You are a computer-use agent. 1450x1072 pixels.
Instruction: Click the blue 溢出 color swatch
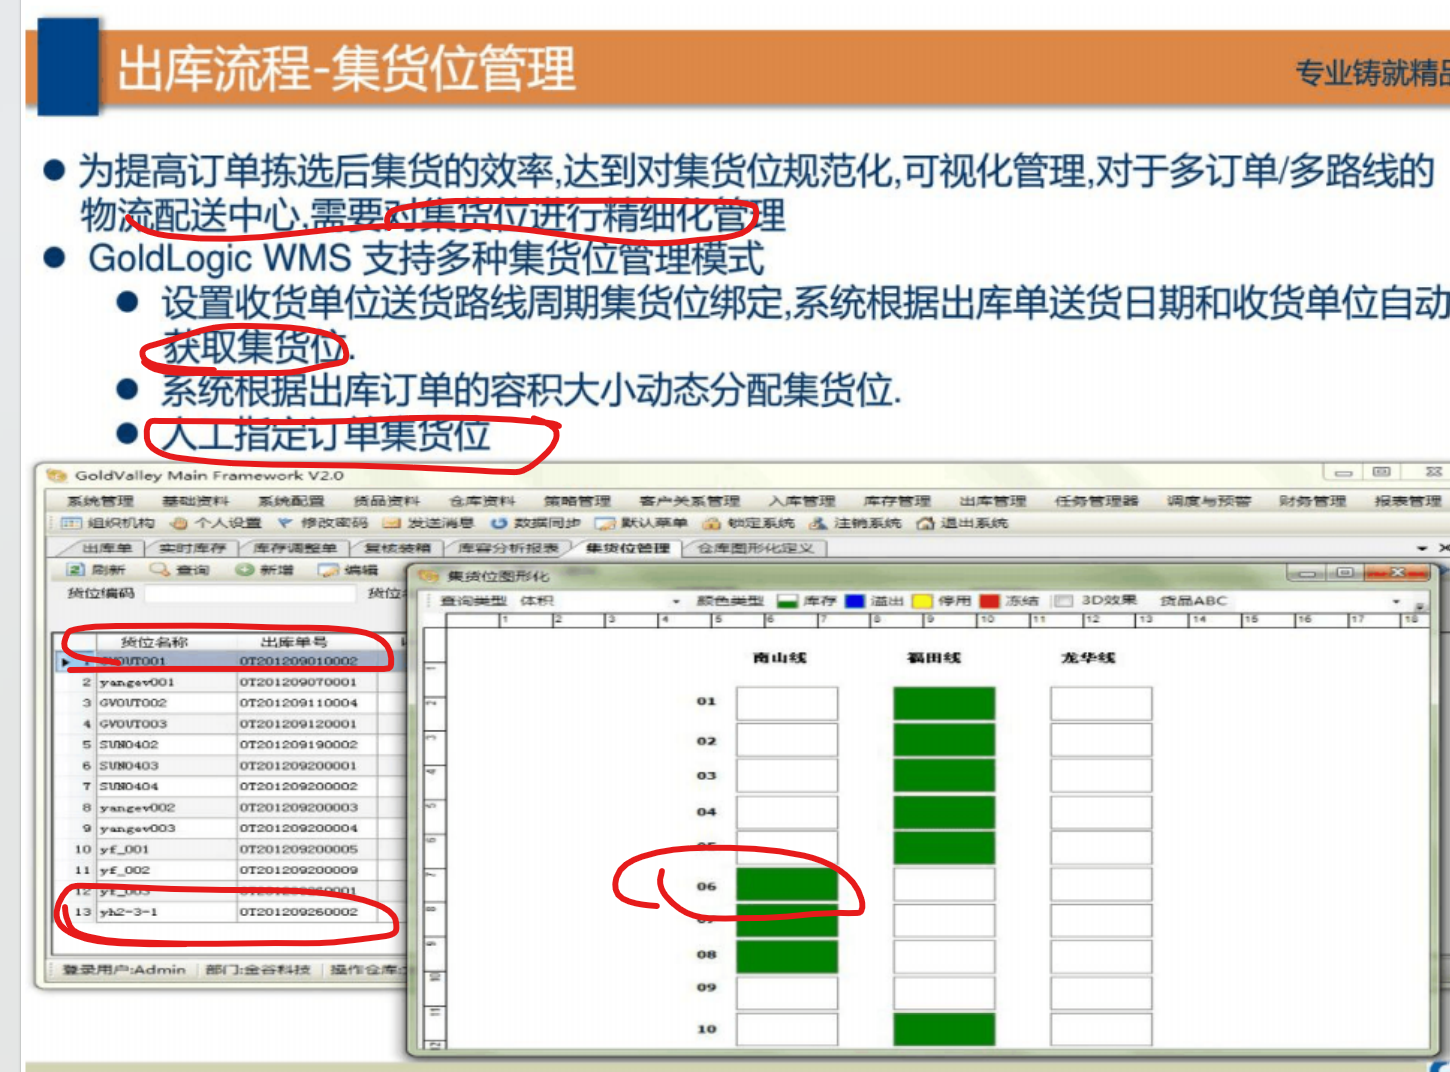coord(855,601)
